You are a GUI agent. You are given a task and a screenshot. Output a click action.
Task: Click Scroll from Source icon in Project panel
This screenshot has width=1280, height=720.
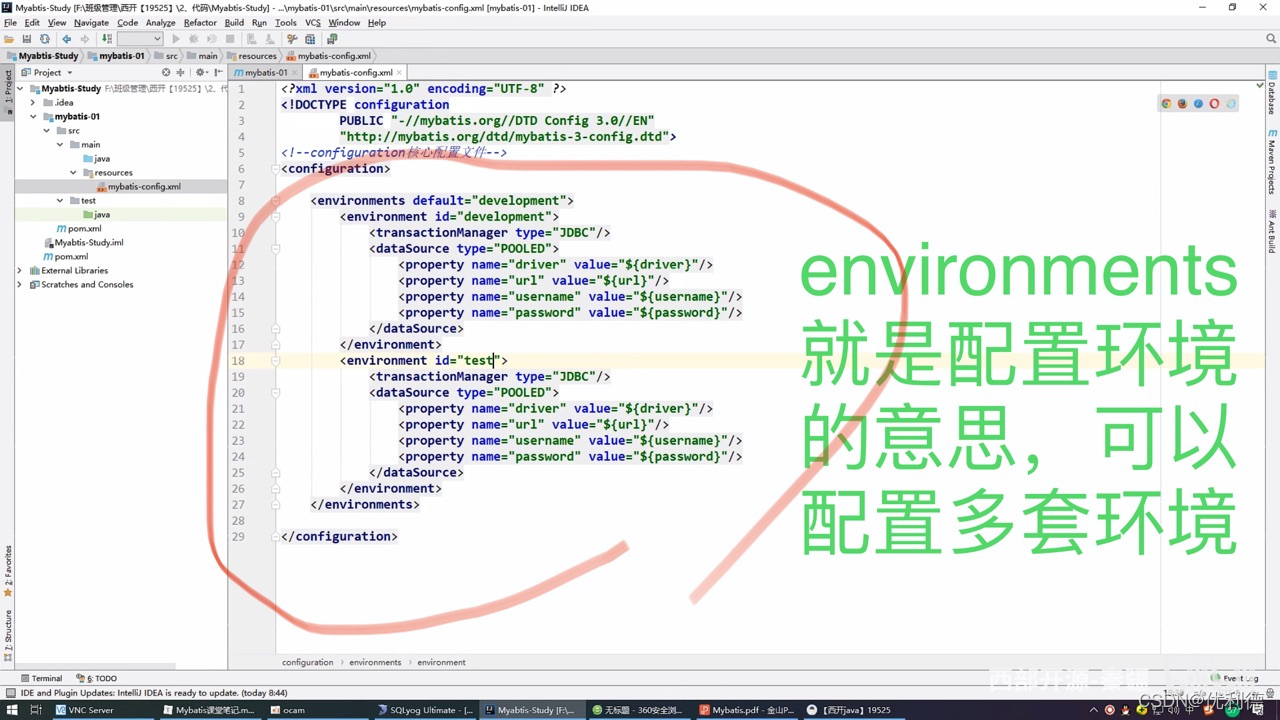166,72
